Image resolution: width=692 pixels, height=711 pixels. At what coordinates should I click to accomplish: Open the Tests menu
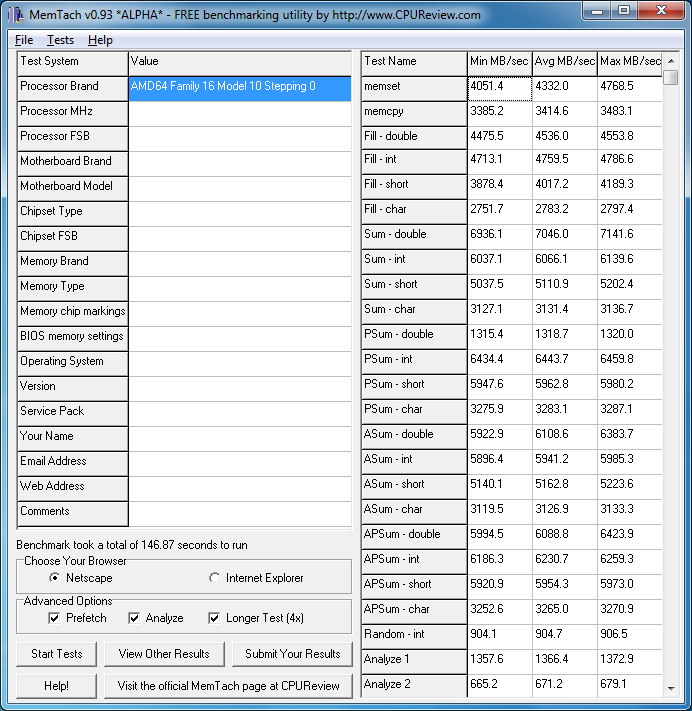tap(60, 40)
